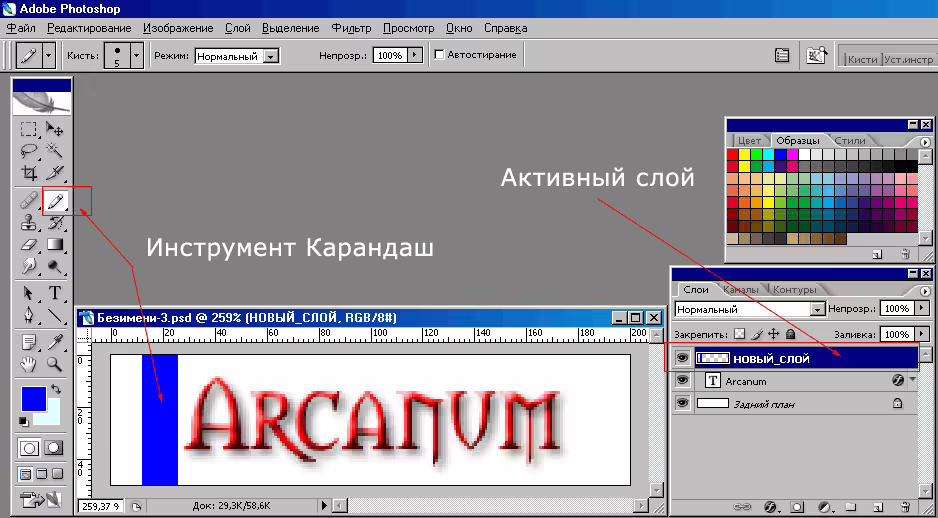Select the Clone Stamp tool
This screenshot has width=938, height=518.
point(28,223)
